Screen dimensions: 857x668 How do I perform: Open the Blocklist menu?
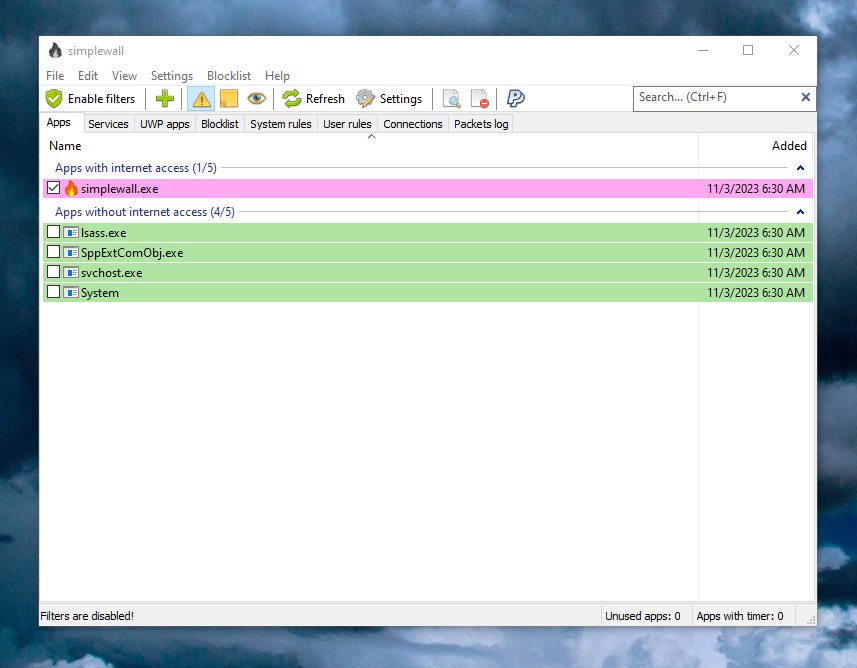click(228, 76)
